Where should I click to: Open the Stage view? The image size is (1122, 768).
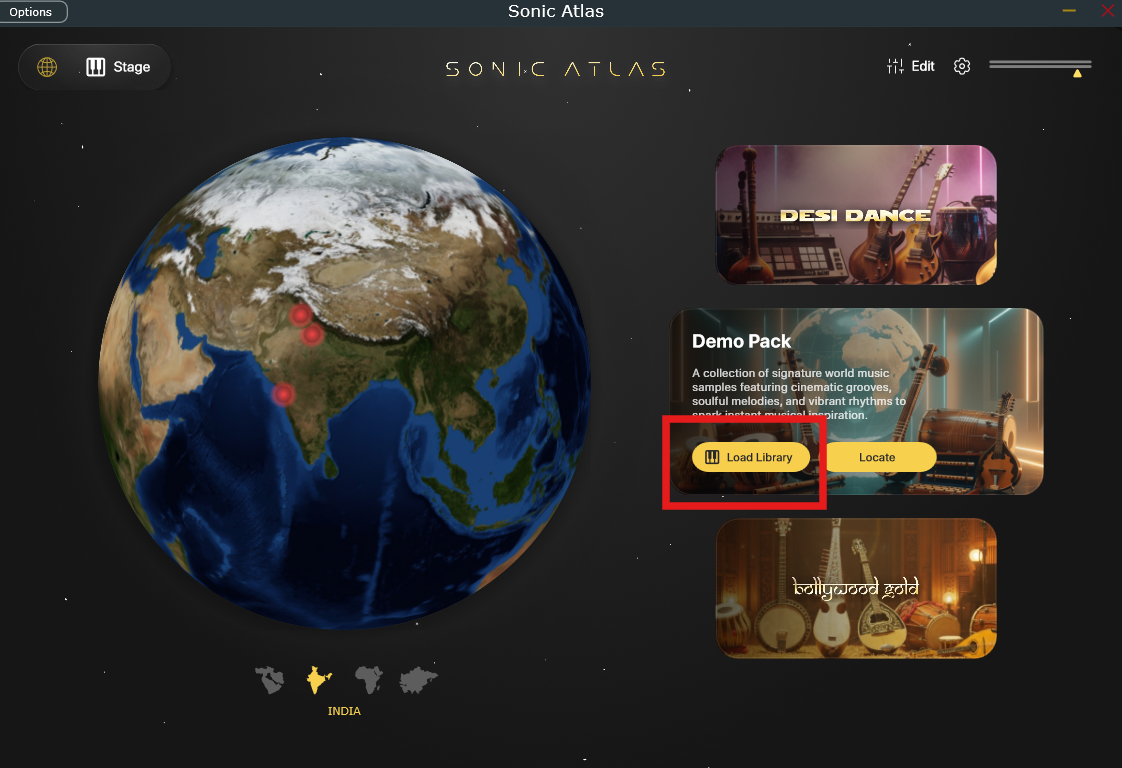click(x=118, y=67)
